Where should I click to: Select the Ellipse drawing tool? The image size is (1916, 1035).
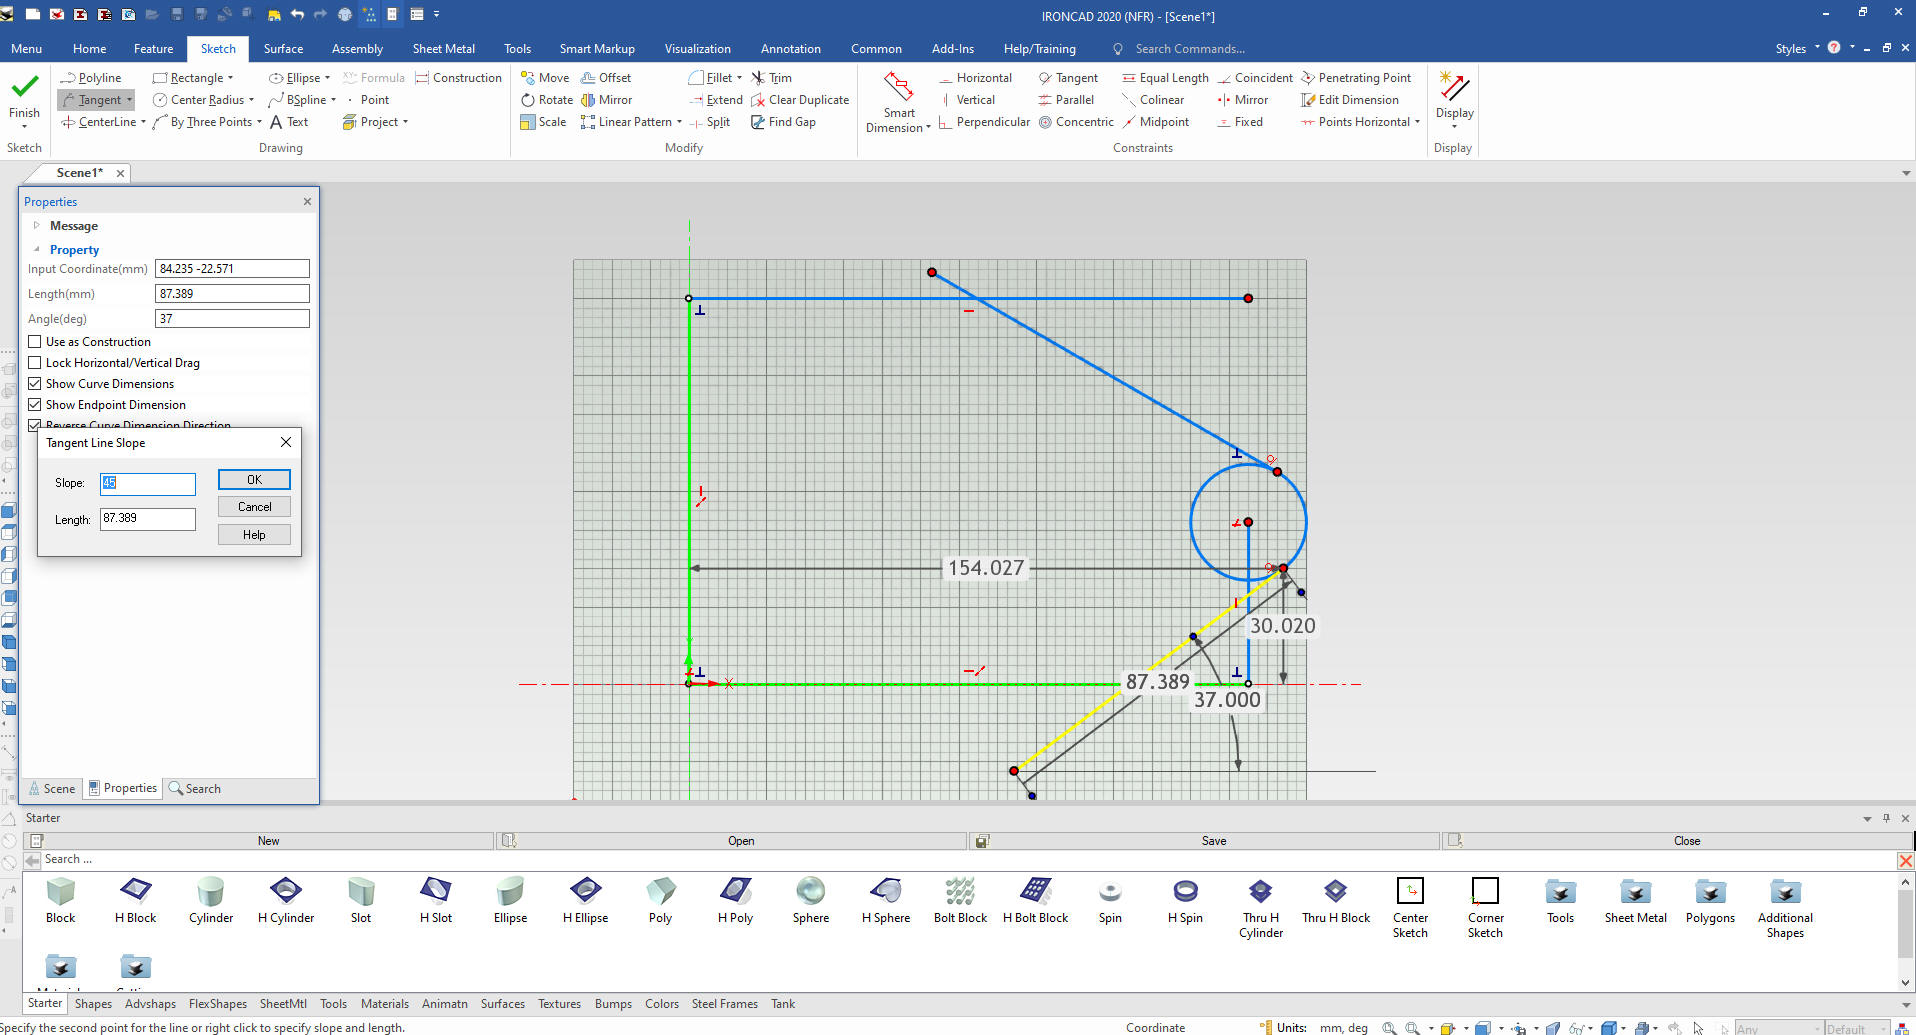295,78
